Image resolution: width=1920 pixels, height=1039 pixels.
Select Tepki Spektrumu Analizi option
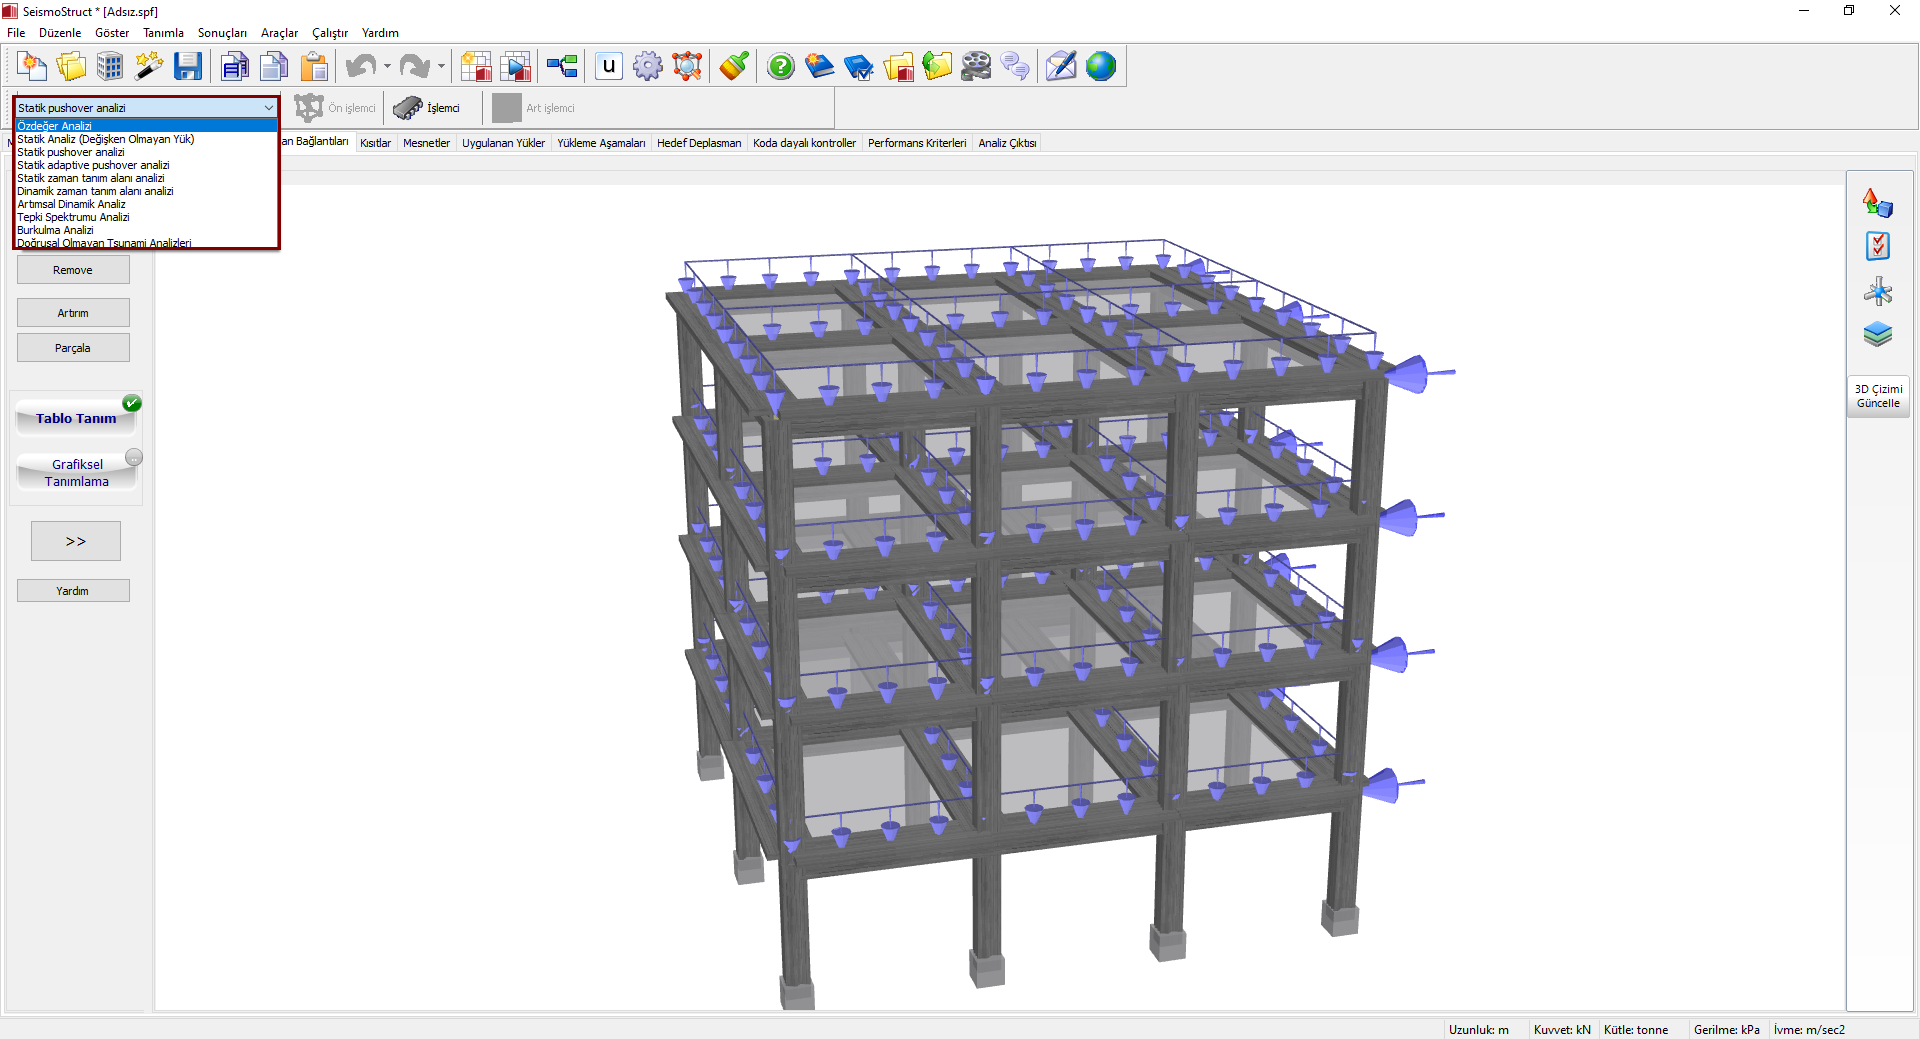pyautogui.click(x=73, y=217)
